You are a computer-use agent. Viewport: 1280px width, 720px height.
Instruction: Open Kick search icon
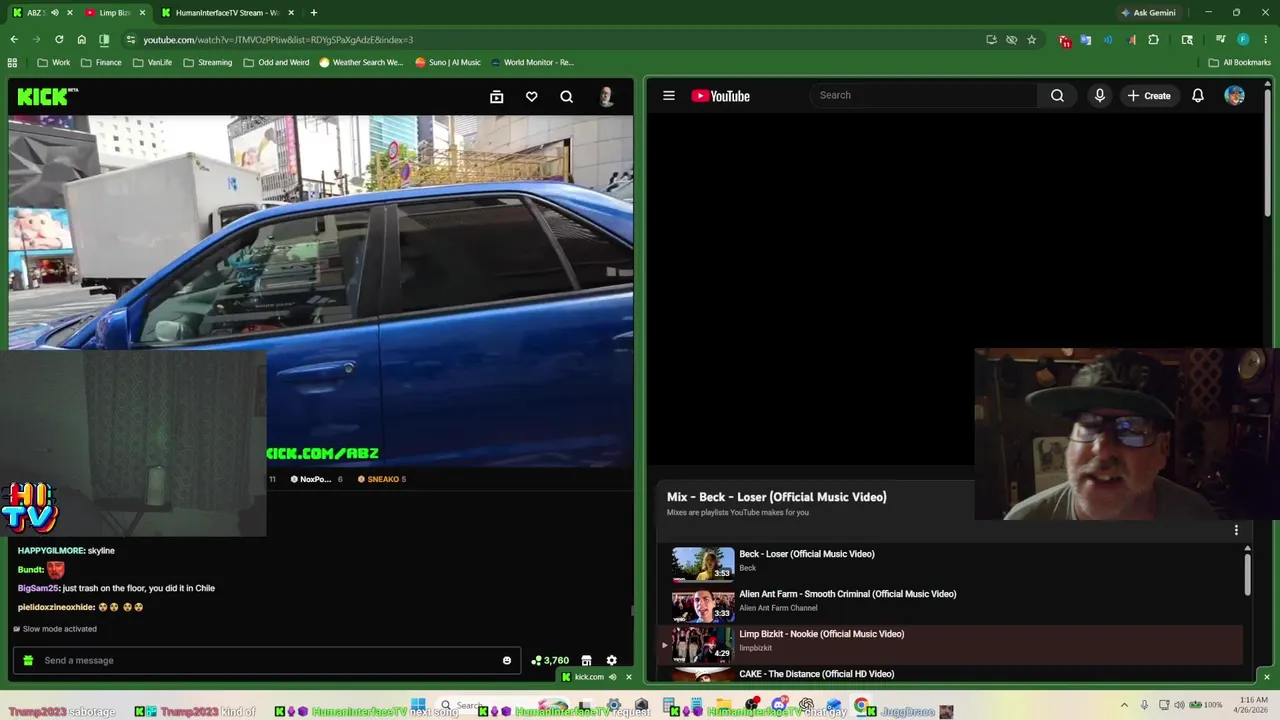coord(566,96)
